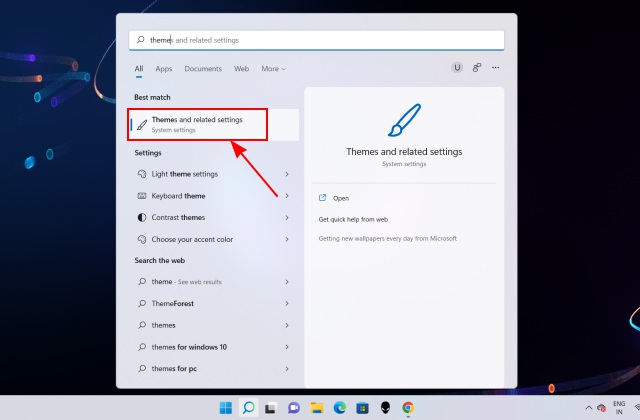The height and width of the screenshot is (420, 640).
Task: Open Microsoft Store from taskbar
Action: (362, 408)
